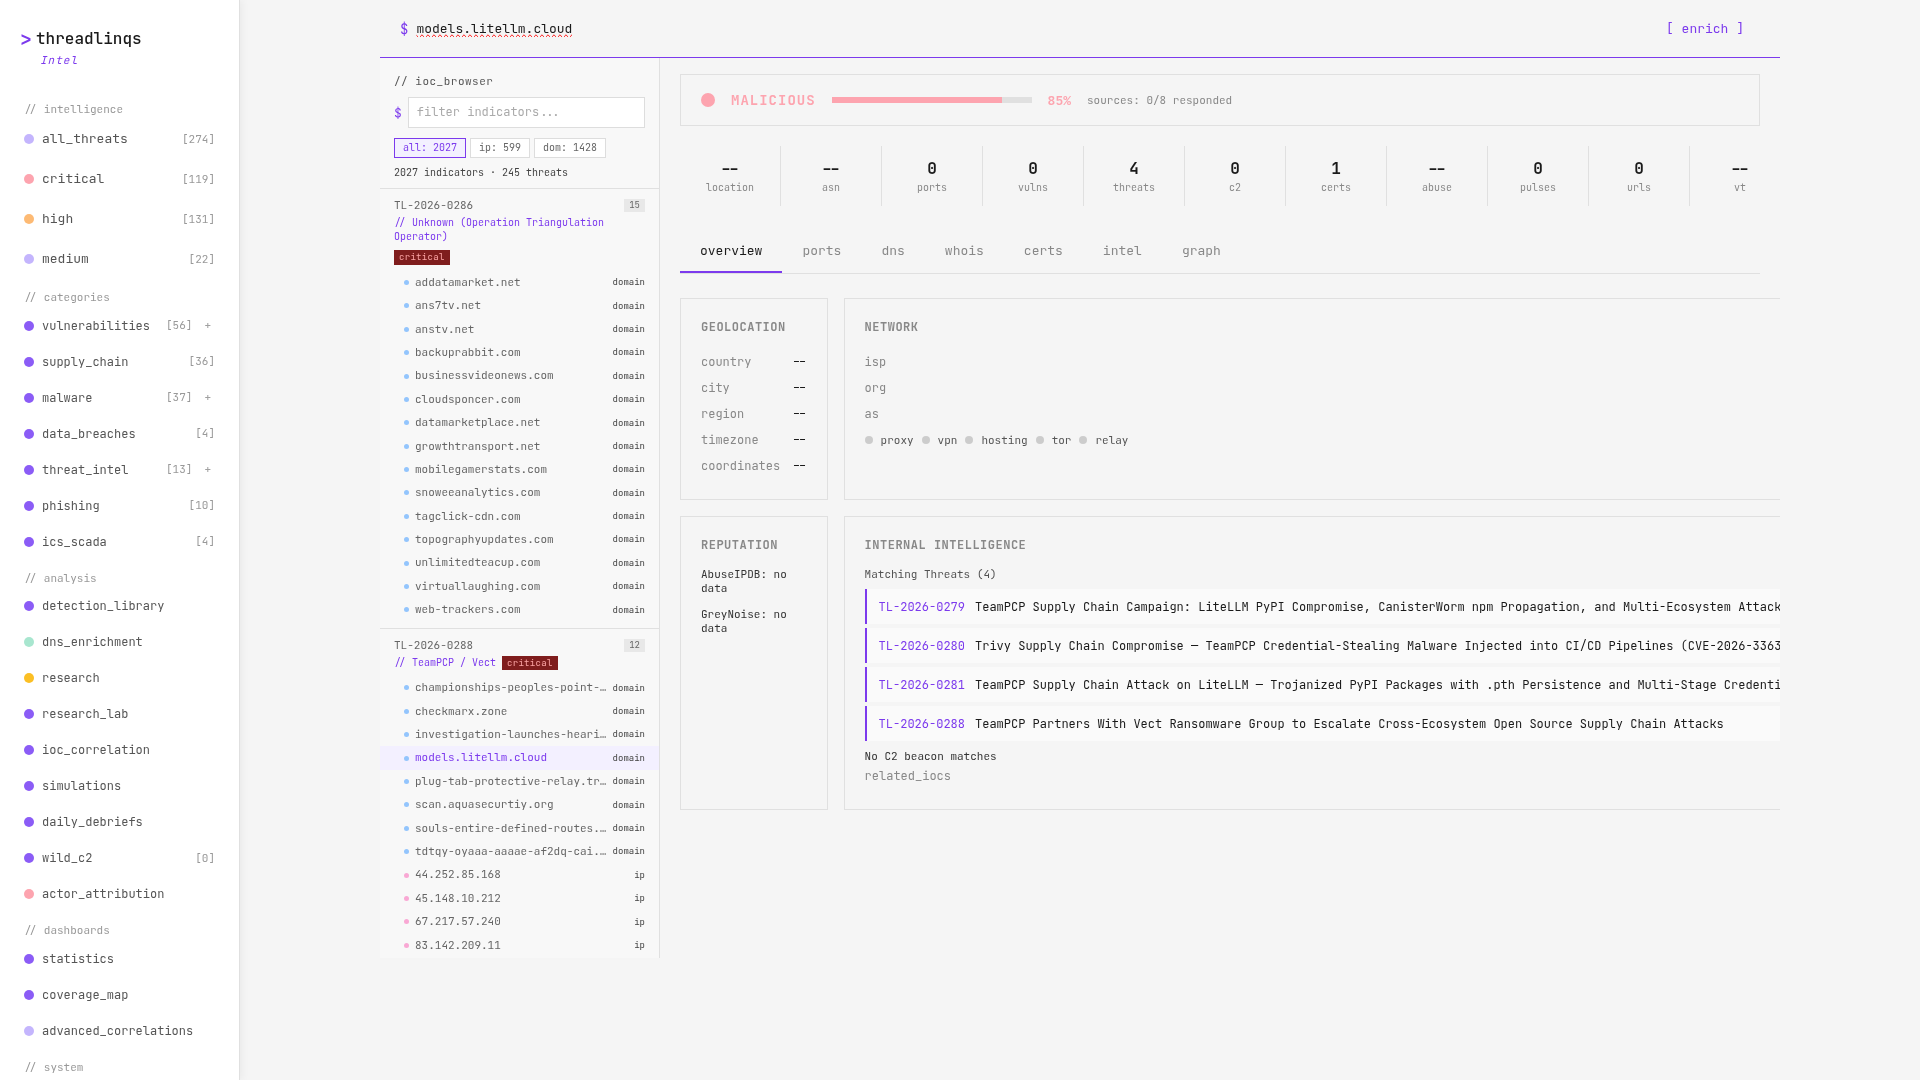1920x1080 pixels.
Task: Open threat report TL-2026-0279
Action: pos(921,607)
